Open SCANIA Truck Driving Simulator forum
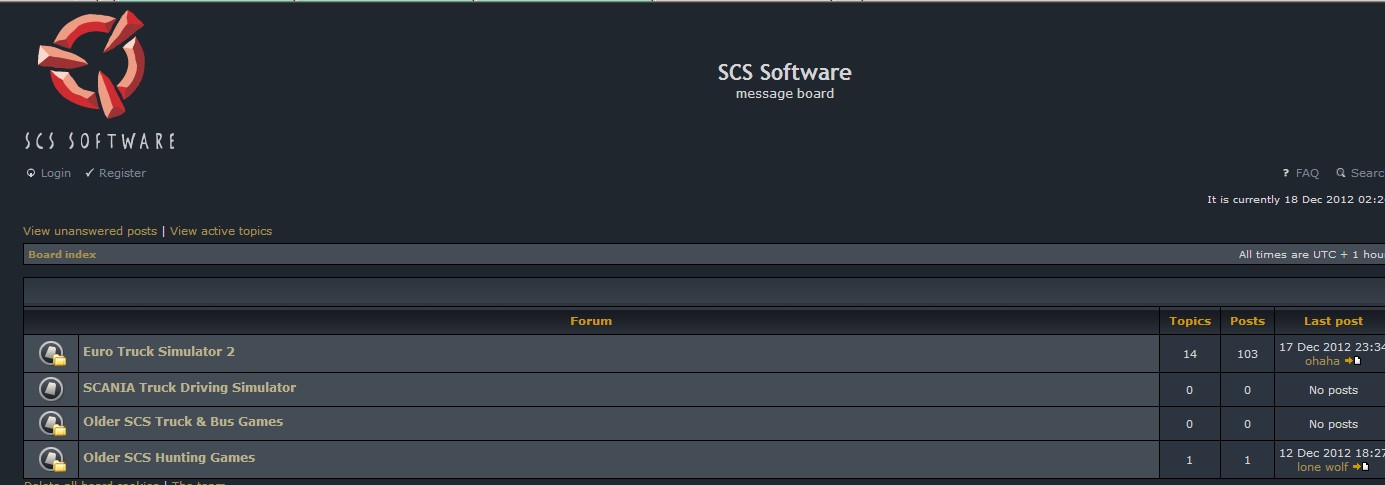Viewport: 1385px width, 485px height. pos(189,388)
